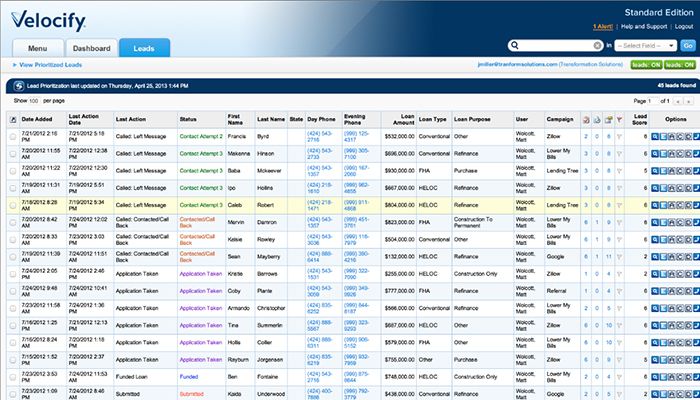Select the Leads tab

tap(144, 48)
